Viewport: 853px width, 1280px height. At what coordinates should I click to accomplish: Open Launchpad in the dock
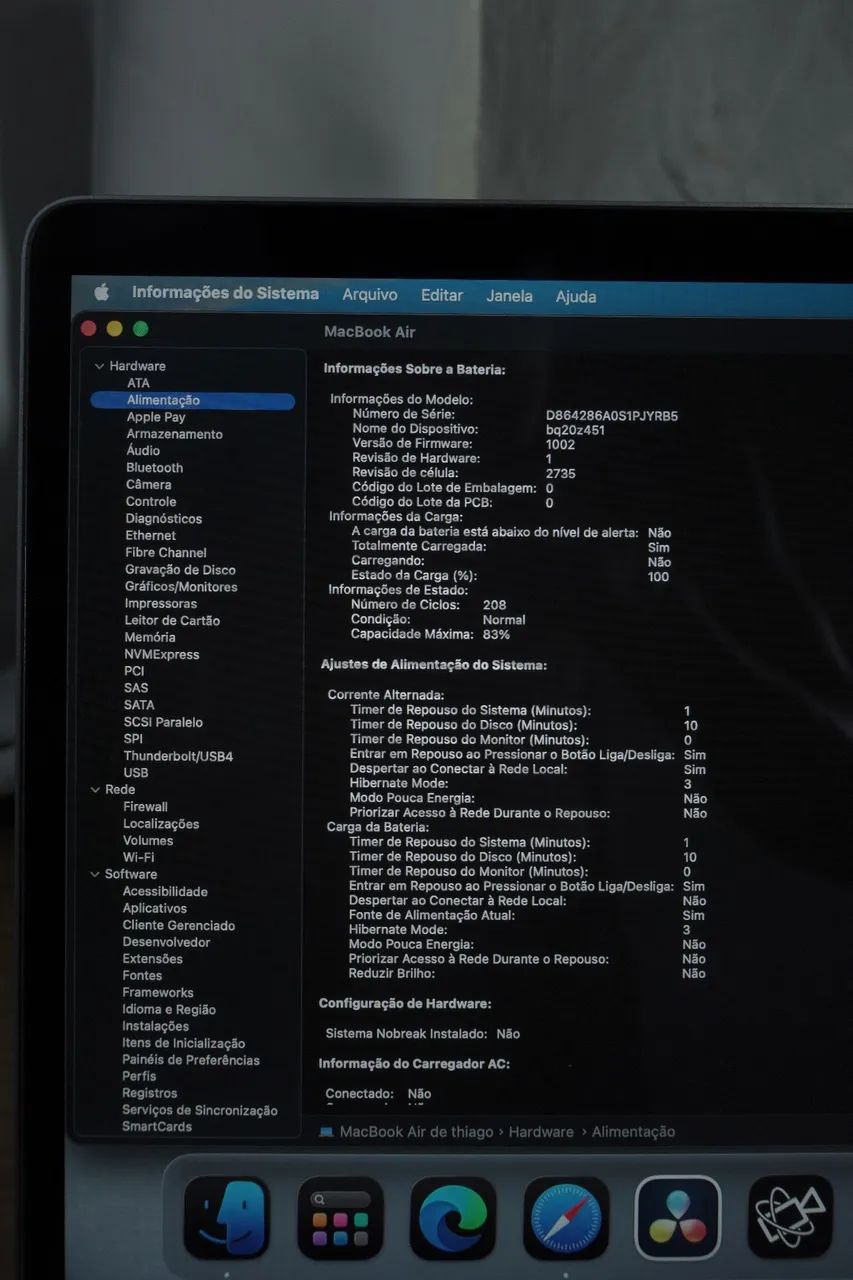point(340,1218)
